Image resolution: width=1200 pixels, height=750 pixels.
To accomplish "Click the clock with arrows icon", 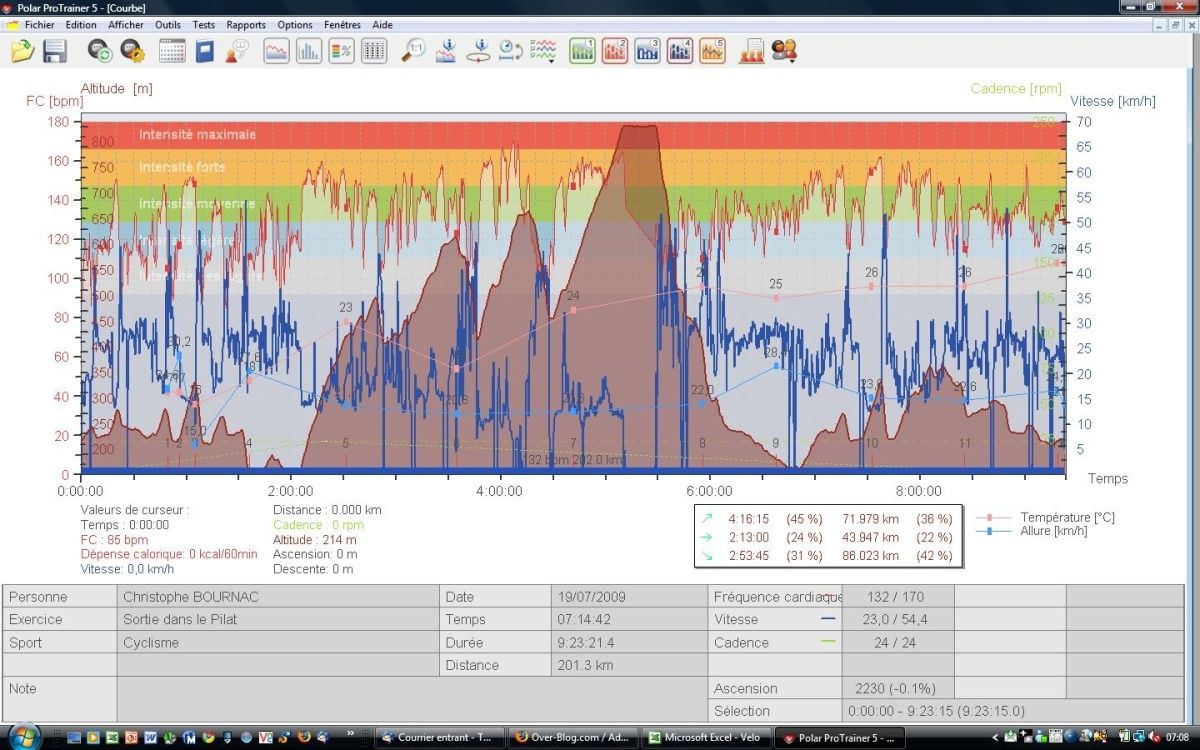I will point(511,50).
